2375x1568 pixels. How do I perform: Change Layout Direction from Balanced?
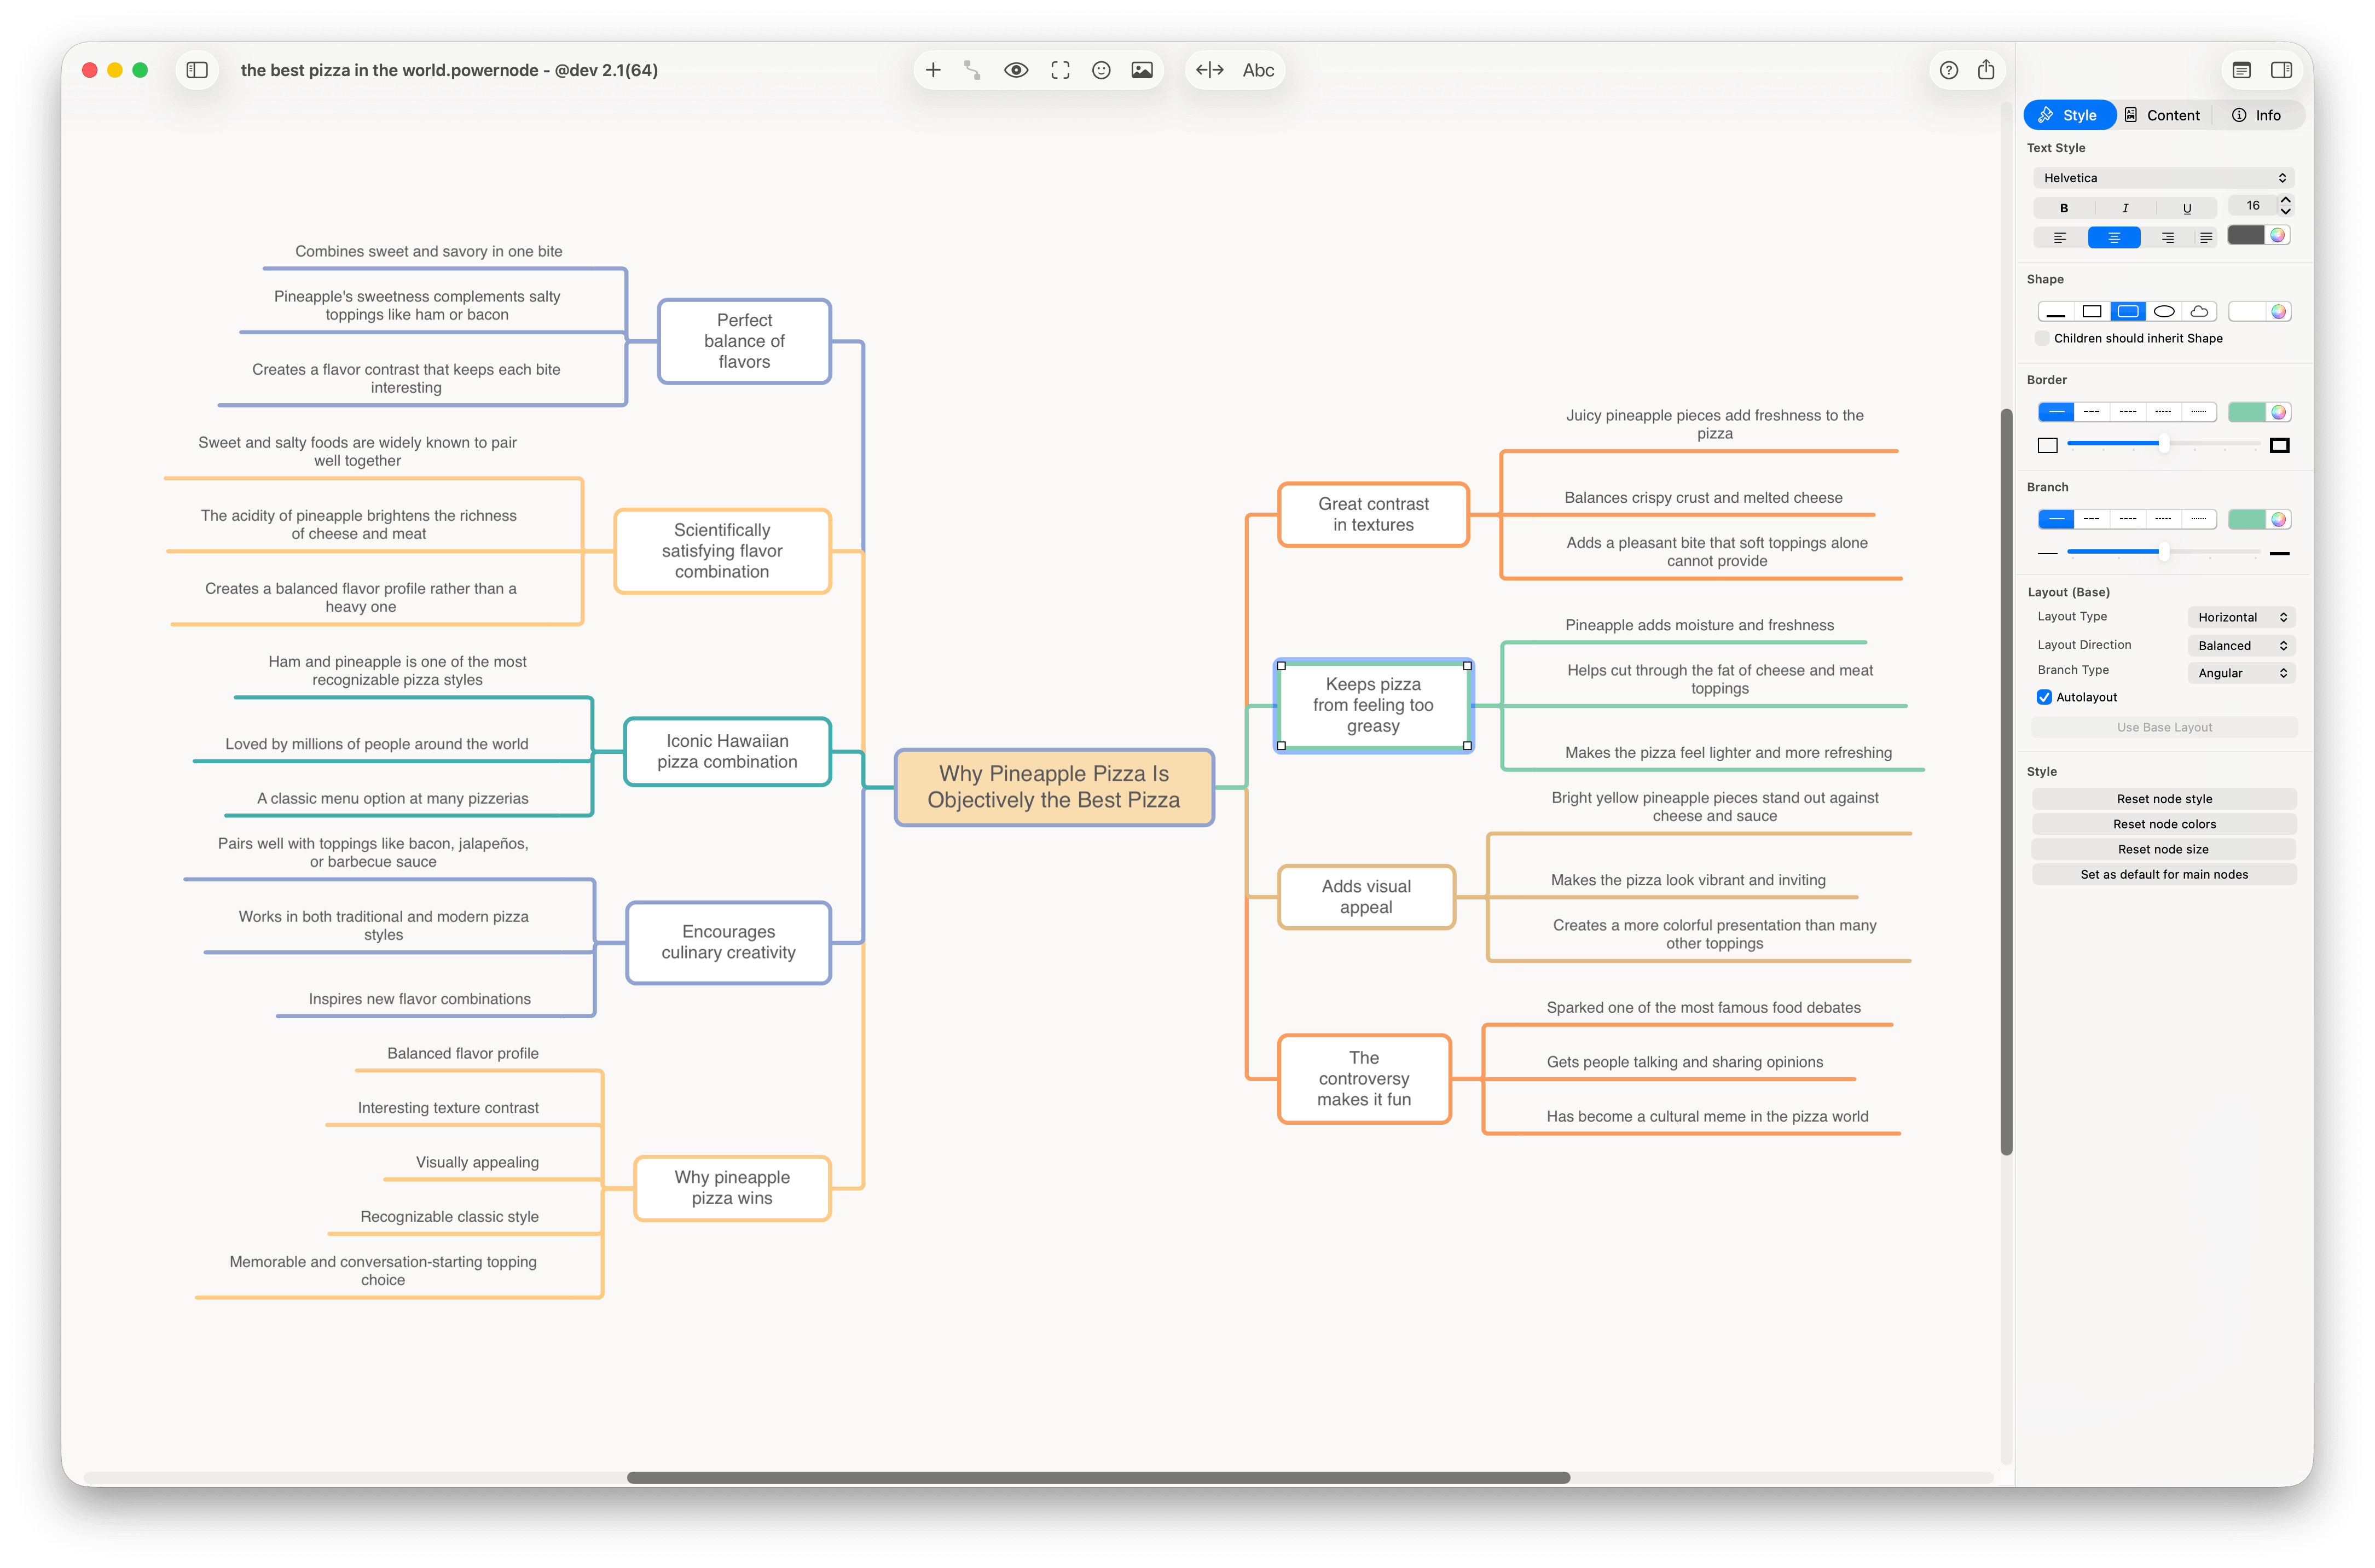2241,645
